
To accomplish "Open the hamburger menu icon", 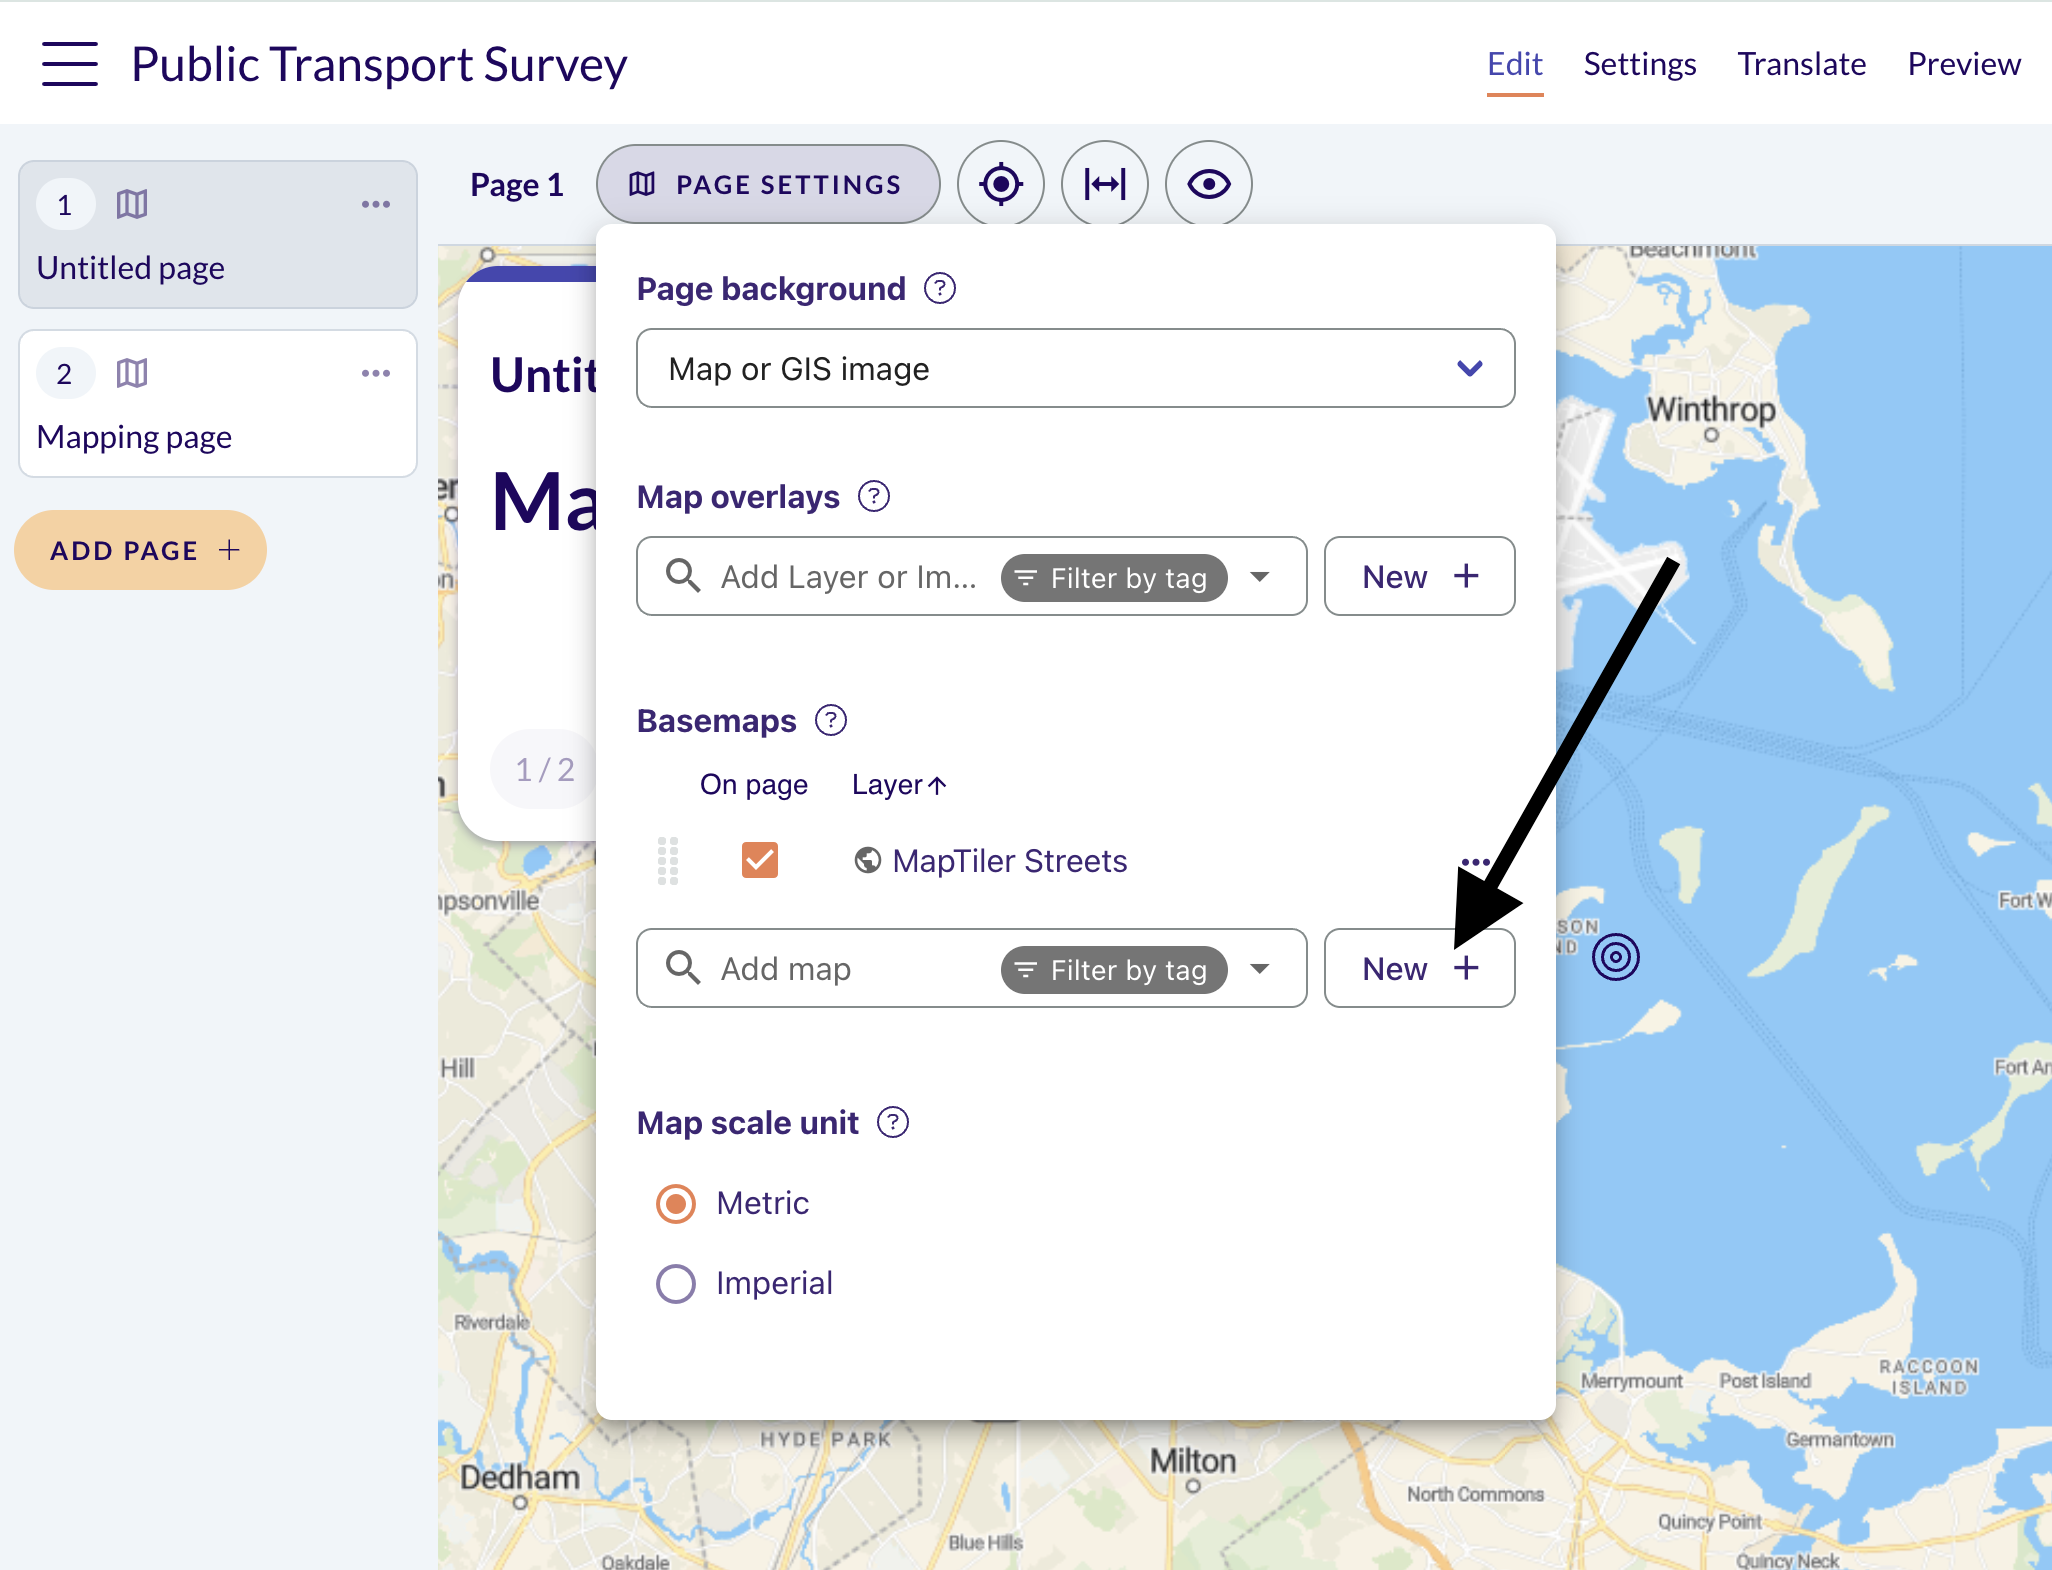I will (70, 64).
